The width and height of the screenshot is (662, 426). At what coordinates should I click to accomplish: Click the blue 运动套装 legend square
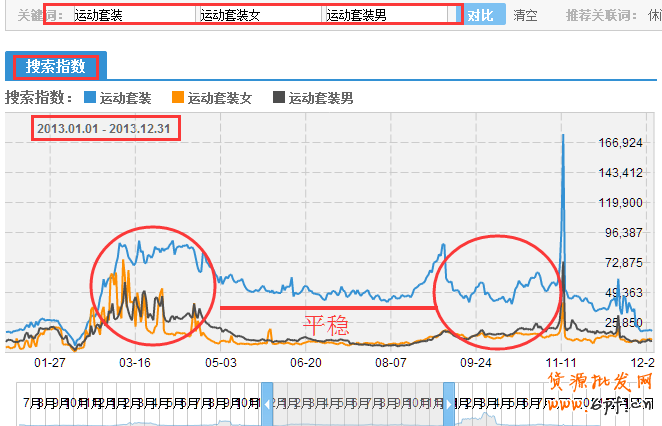tap(90, 98)
